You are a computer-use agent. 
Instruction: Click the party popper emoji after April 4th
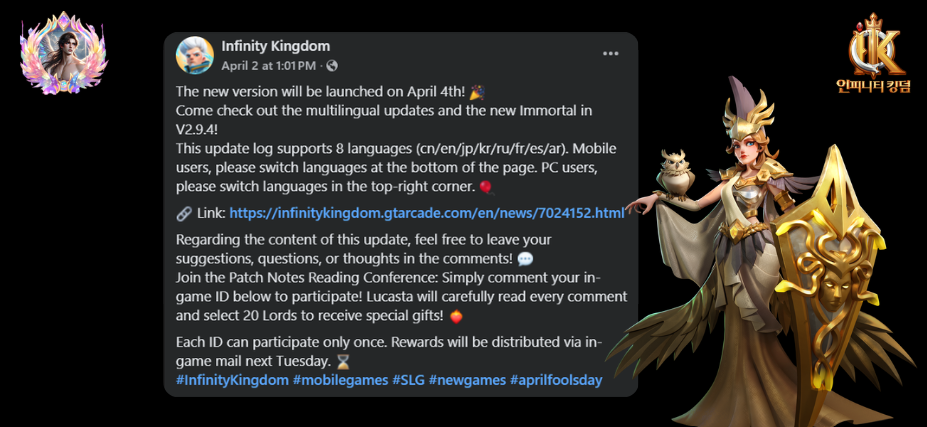pyautogui.click(x=477, y=92)
